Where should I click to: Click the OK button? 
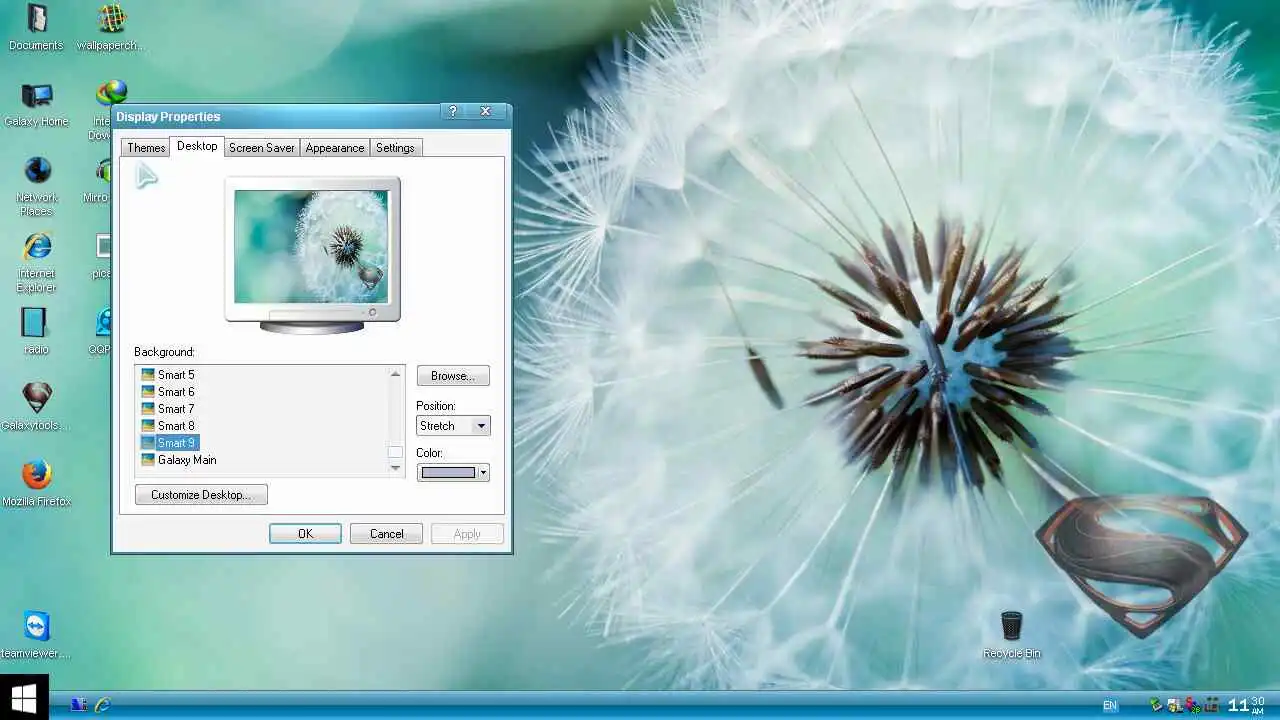point(305,534)
